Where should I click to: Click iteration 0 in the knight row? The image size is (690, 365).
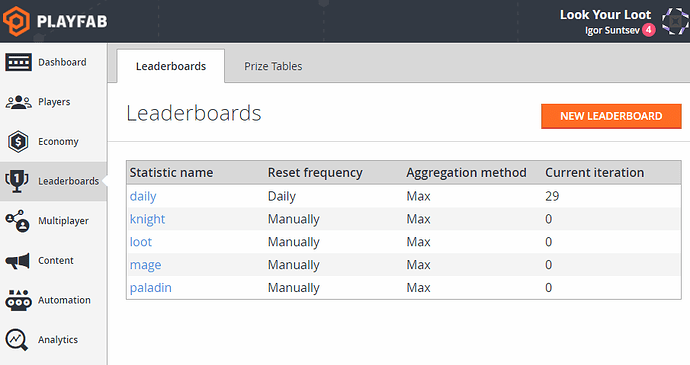548,219
